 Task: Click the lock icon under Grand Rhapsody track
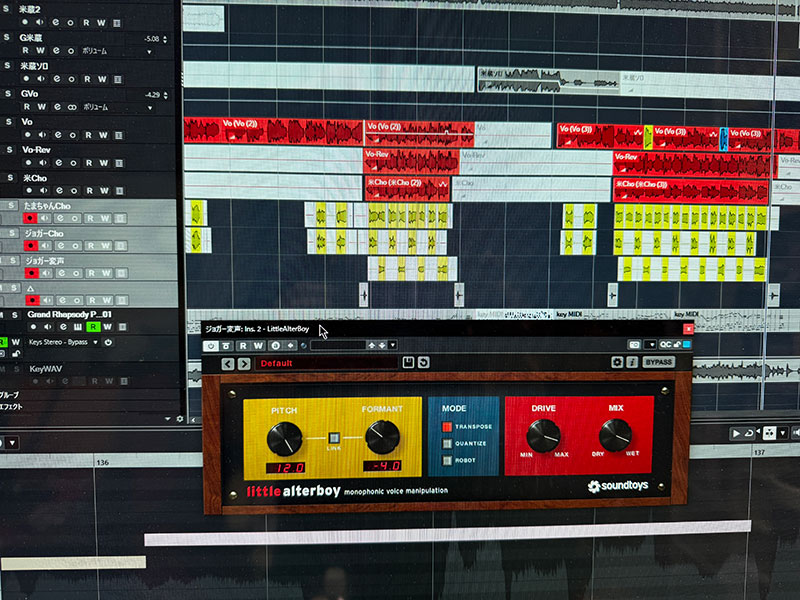16,354
